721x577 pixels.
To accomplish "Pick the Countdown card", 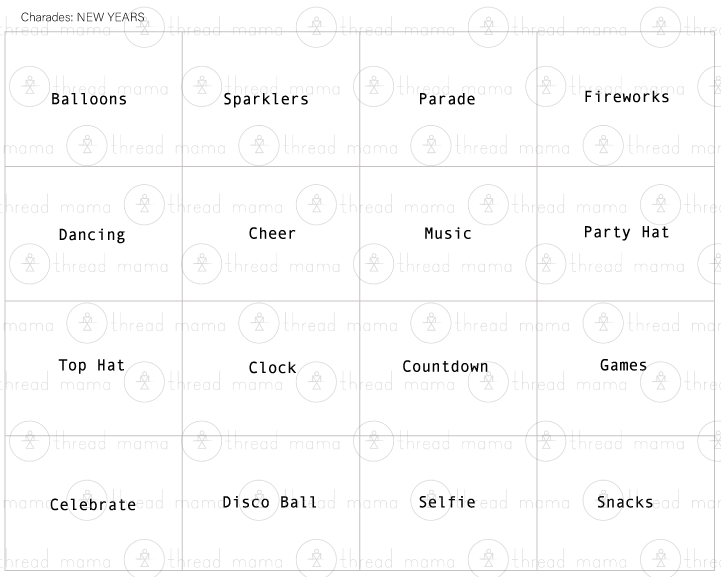I will coord(445,367).
